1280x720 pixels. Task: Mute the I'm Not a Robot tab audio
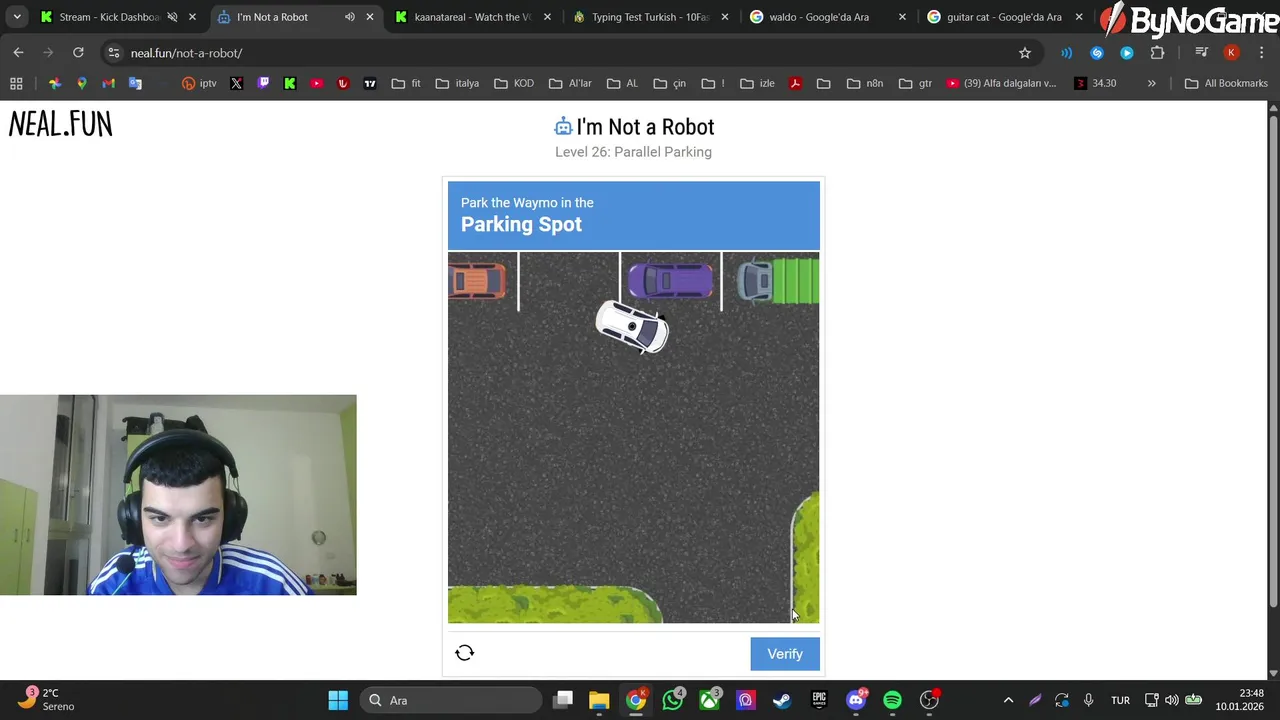click(349, 17)
